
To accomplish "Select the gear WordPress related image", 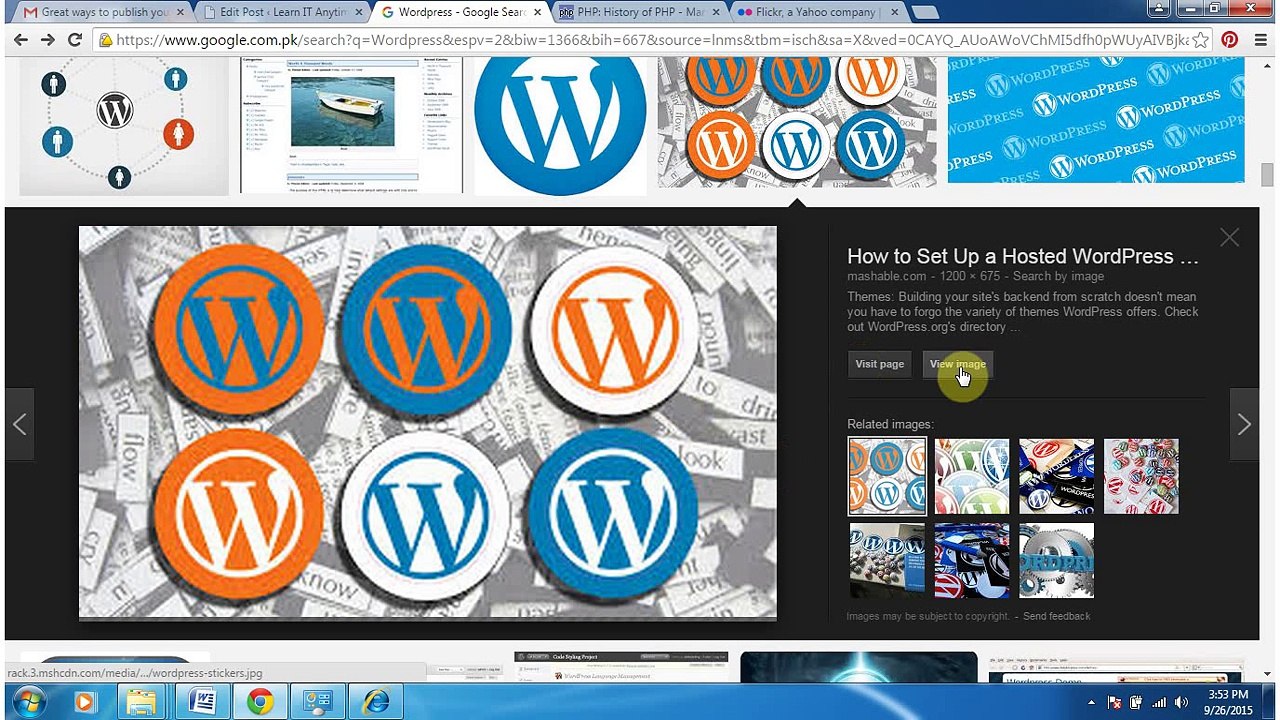I will point(1056,560).
